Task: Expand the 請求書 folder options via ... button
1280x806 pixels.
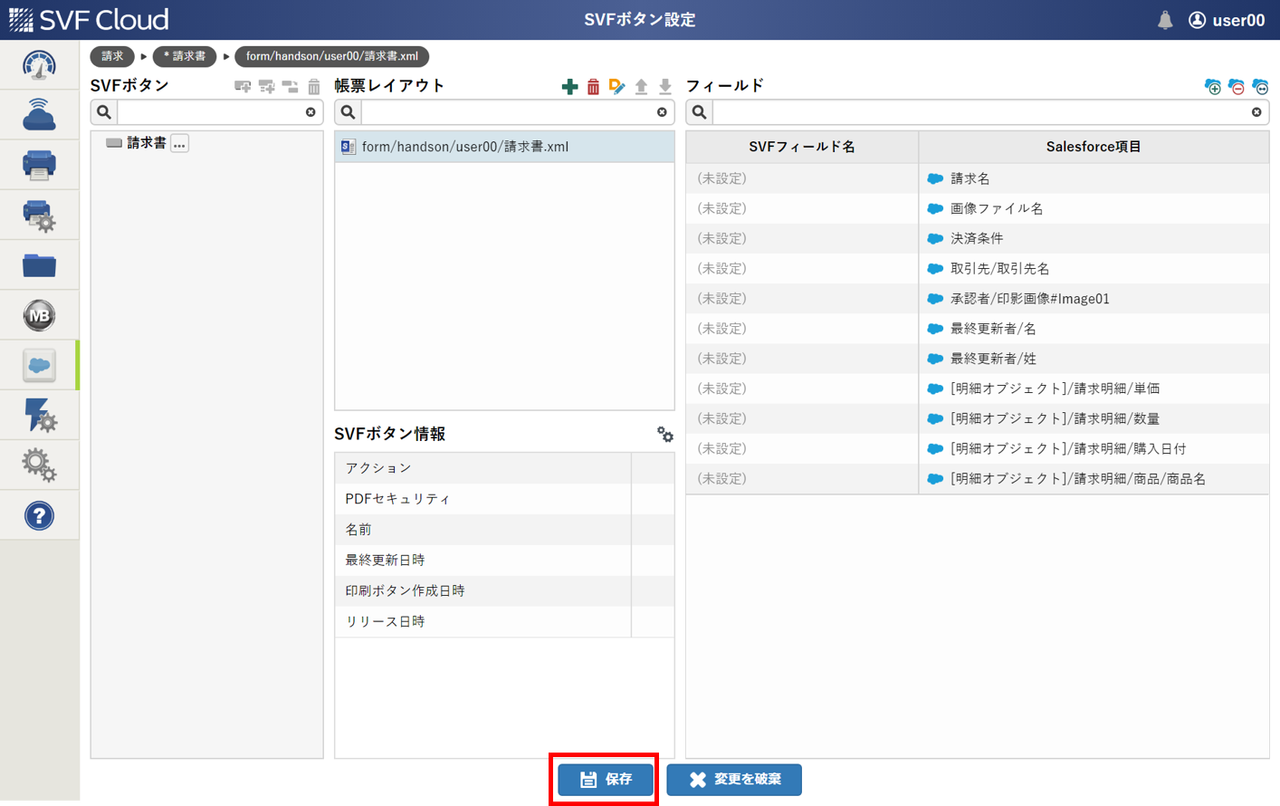Action: coord(178,144)
